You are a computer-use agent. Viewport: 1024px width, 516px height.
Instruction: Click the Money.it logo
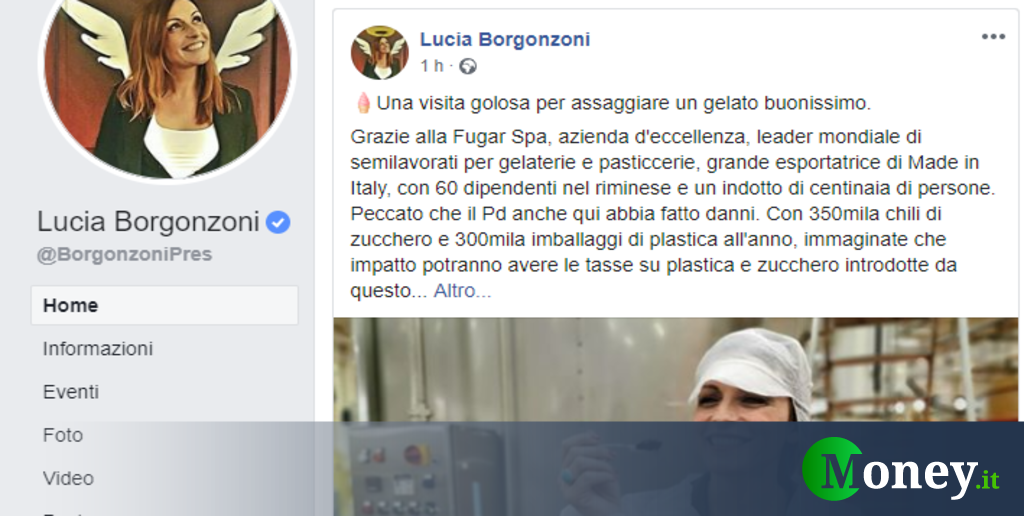(x=901, y=469)
